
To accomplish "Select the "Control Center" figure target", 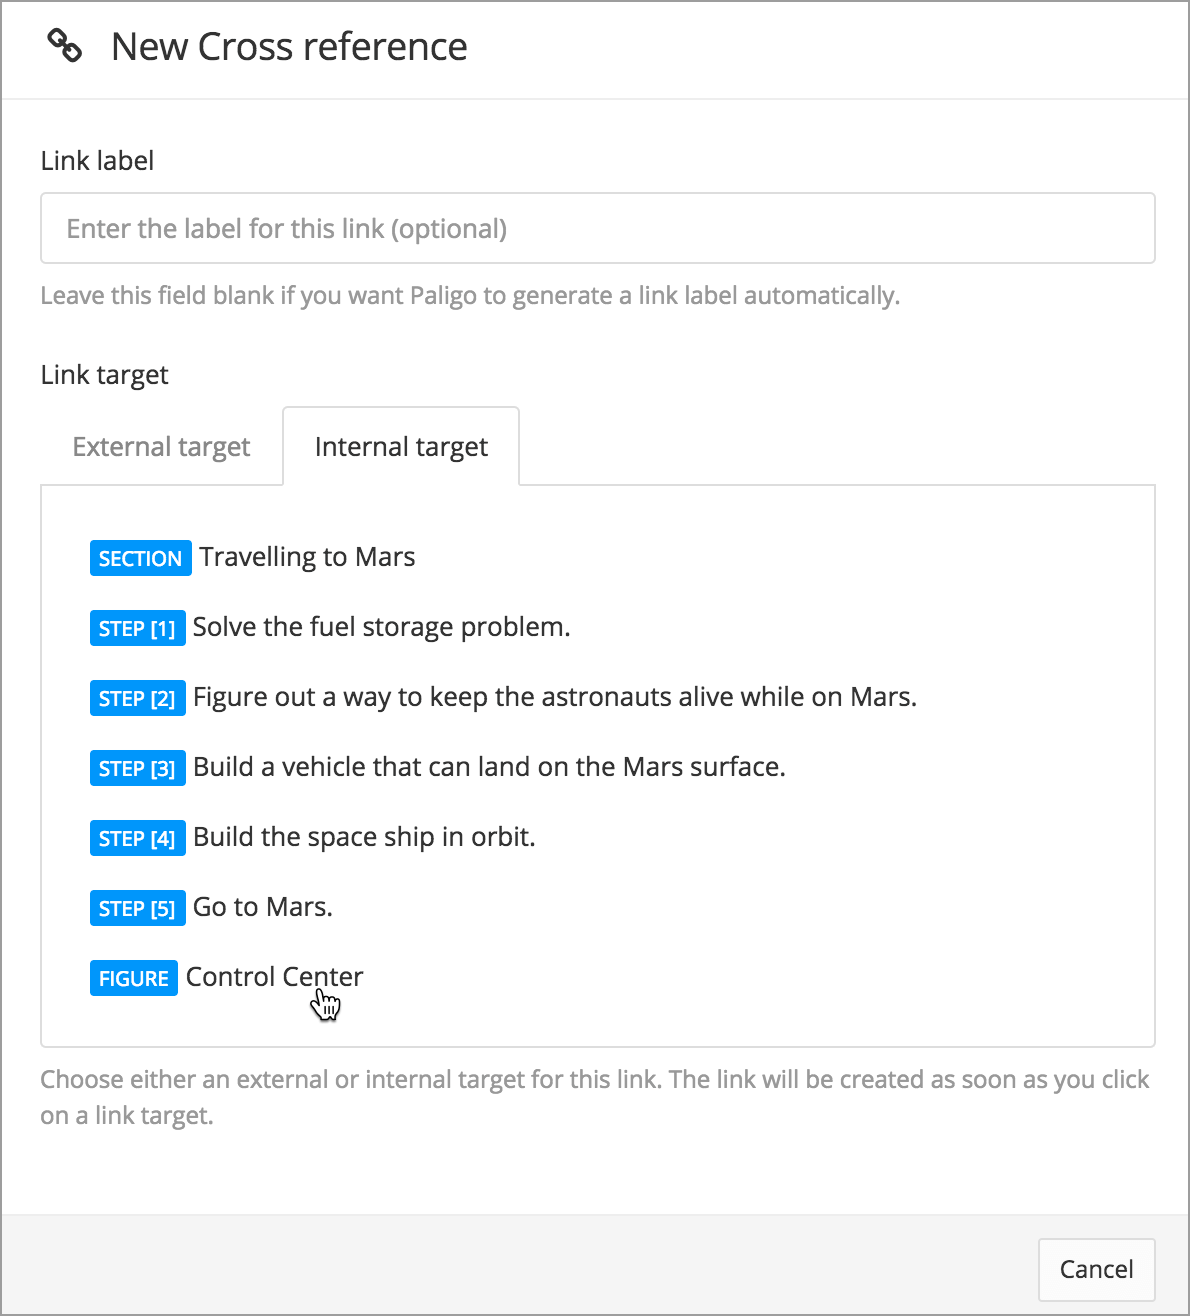I will 274,977.
